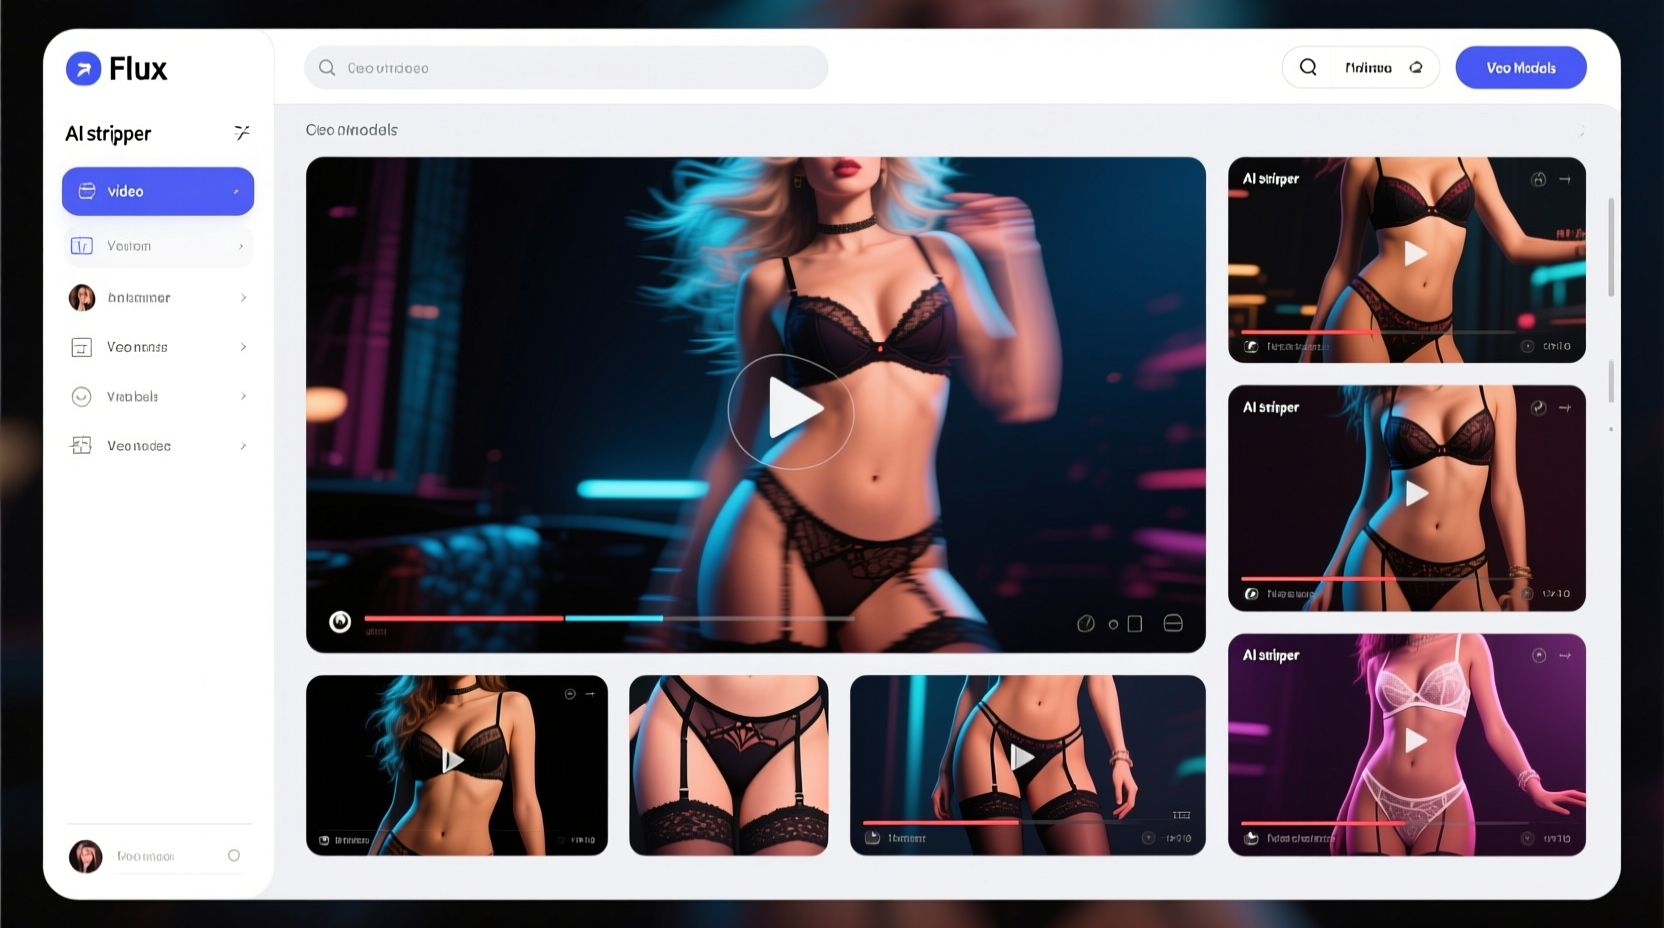The image size is (1664, 928).
Task: Click the rightmost caption icon in main player
Action: coord(1173,624)
